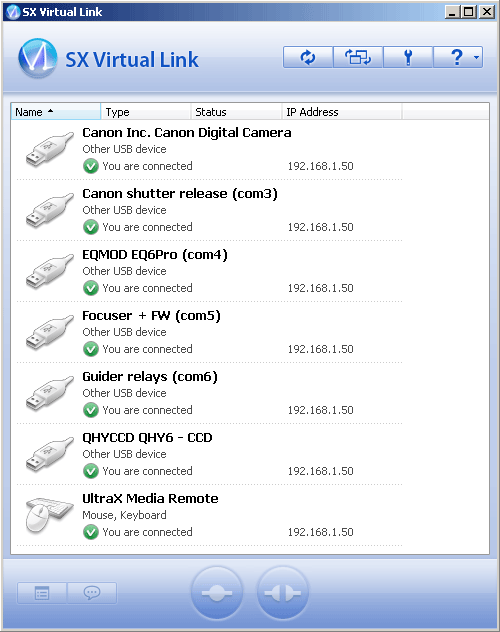
Task: Click green check status of EQMOD EQ6Pro
Action: coord(91,288)
